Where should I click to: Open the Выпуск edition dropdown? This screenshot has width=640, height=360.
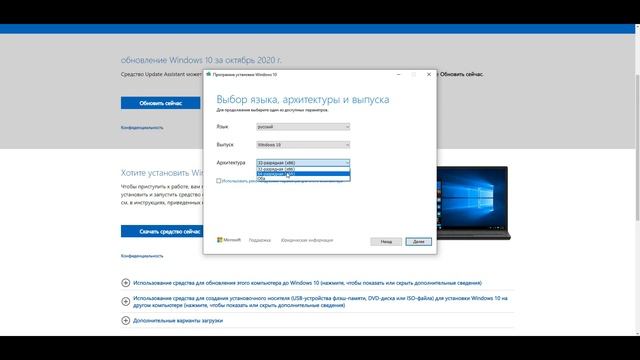tap(303, 145)
